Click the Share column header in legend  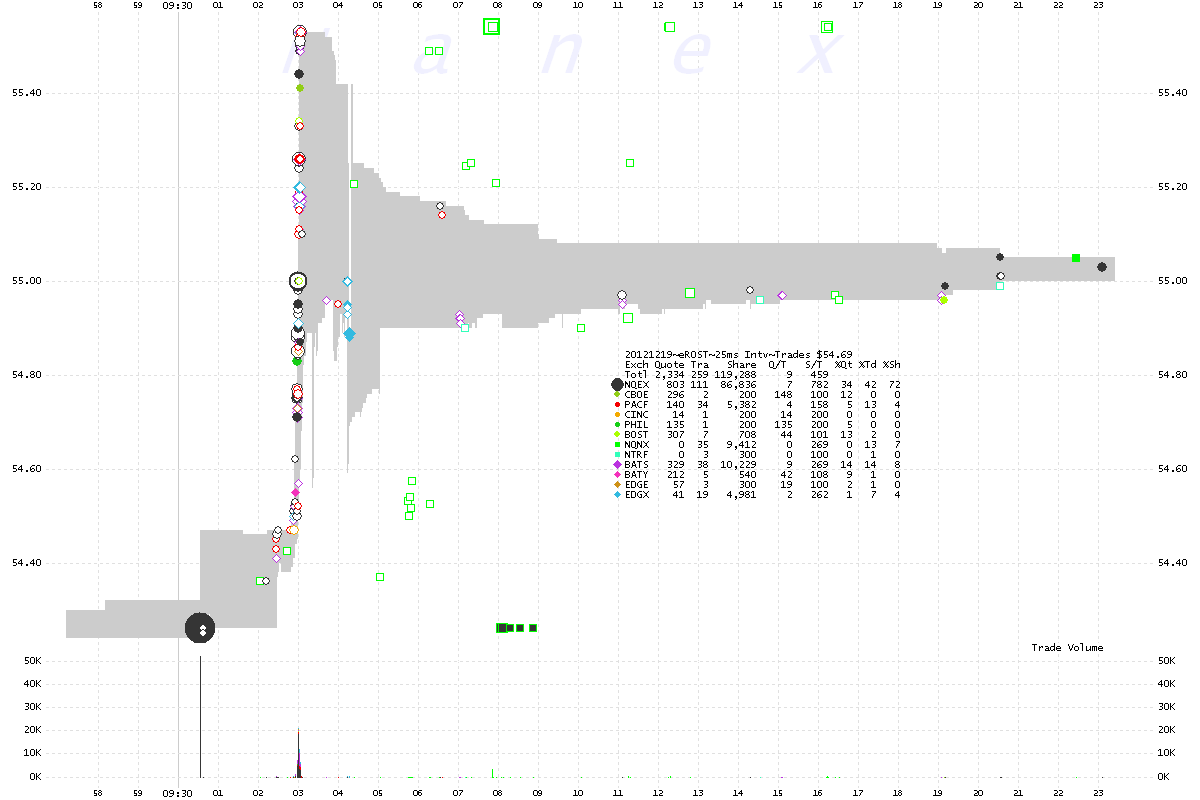click(x=742, y=365)
